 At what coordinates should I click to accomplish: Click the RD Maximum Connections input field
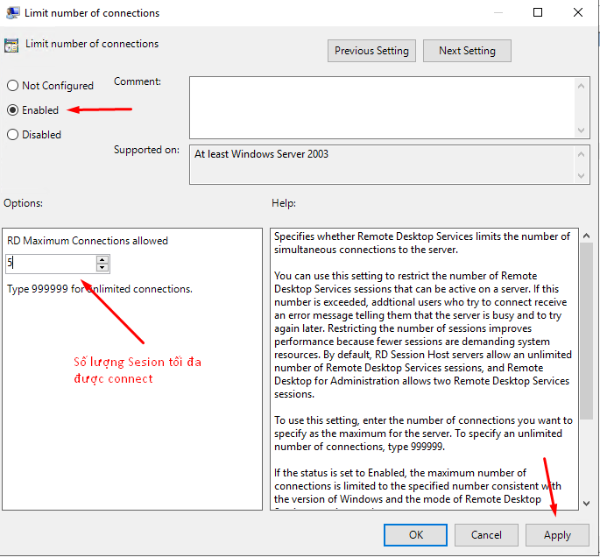pos(51,264)
